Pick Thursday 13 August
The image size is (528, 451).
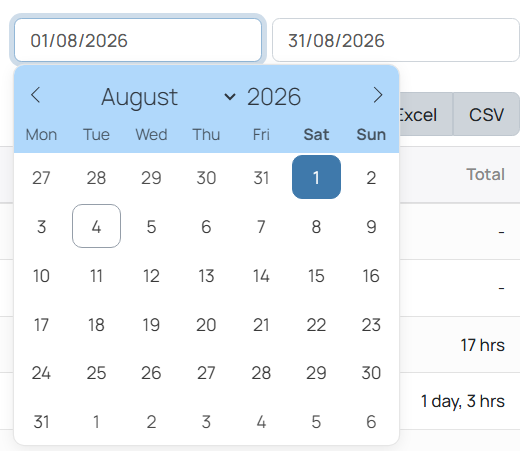206,276
